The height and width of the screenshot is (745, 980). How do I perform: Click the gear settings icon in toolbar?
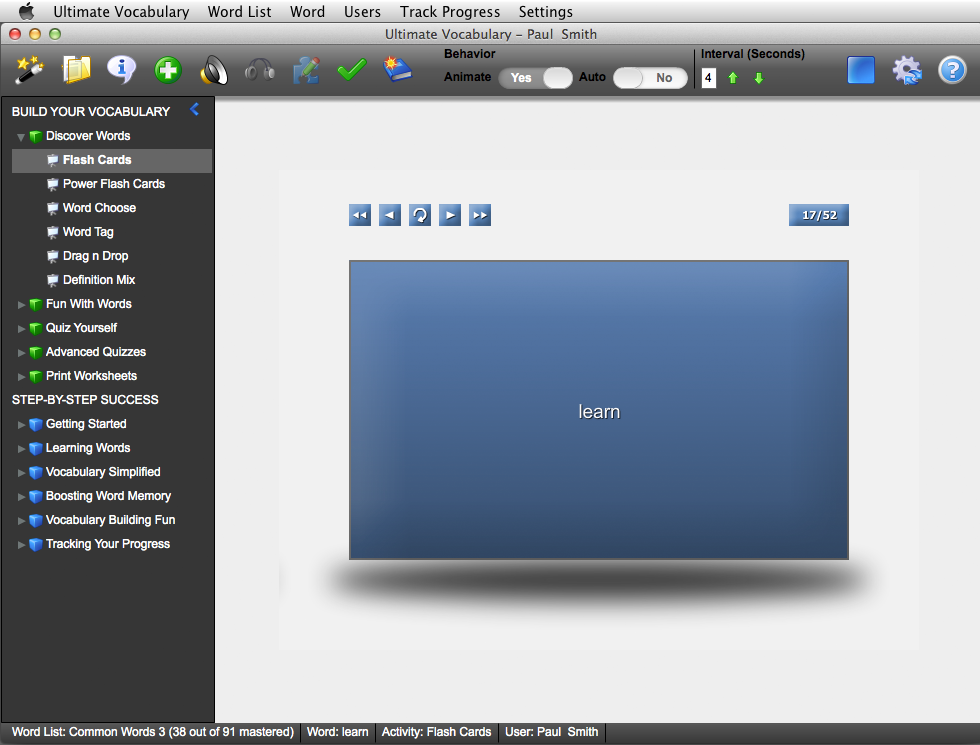tap(906, 70)
